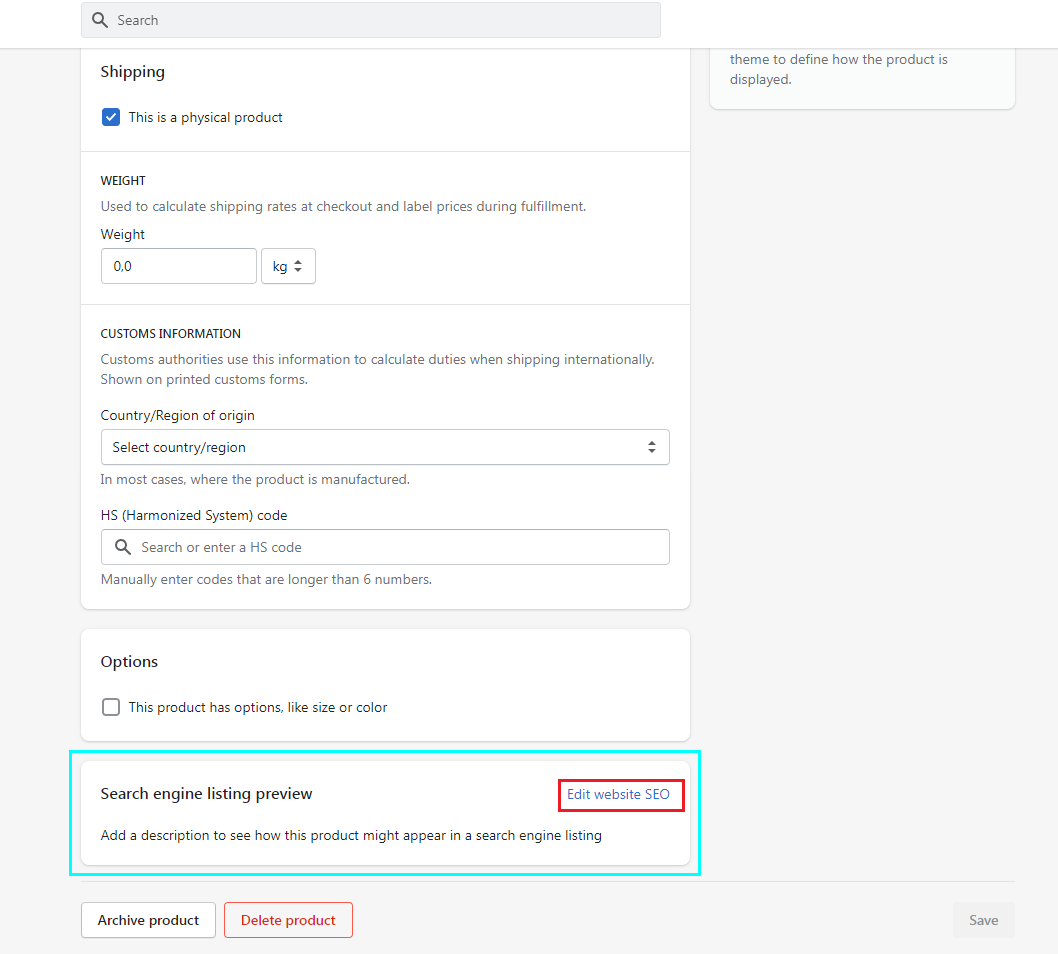Click the 'CUSTOMS INFORMATION' heading
This screenshot has height=954, width=1058.
tap(171, 334)
